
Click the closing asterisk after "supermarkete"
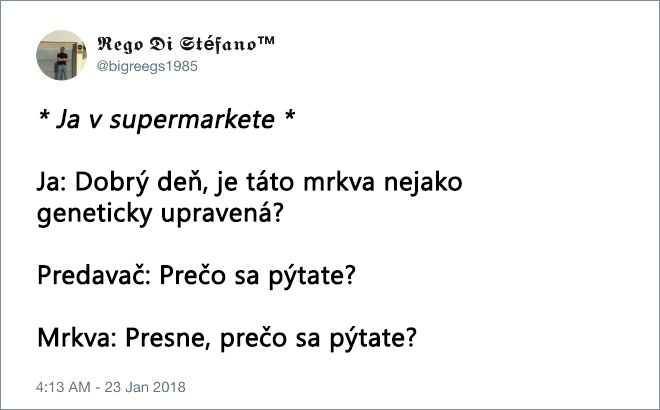(x=288, y=121)
